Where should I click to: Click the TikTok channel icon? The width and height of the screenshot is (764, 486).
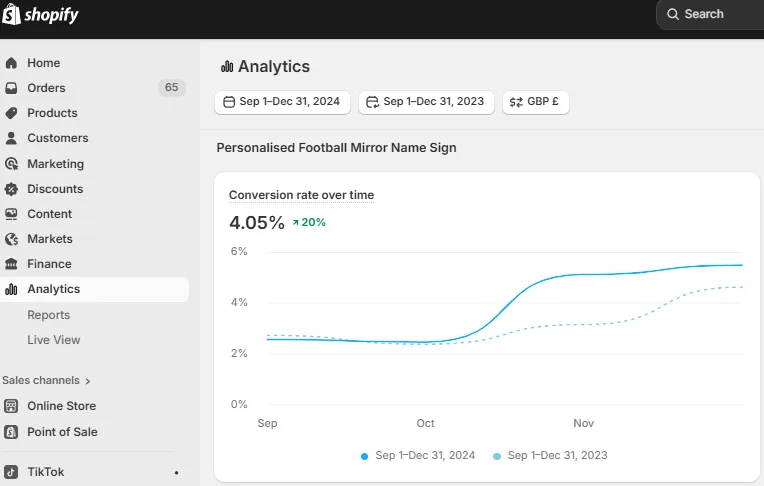click(11, 472)
